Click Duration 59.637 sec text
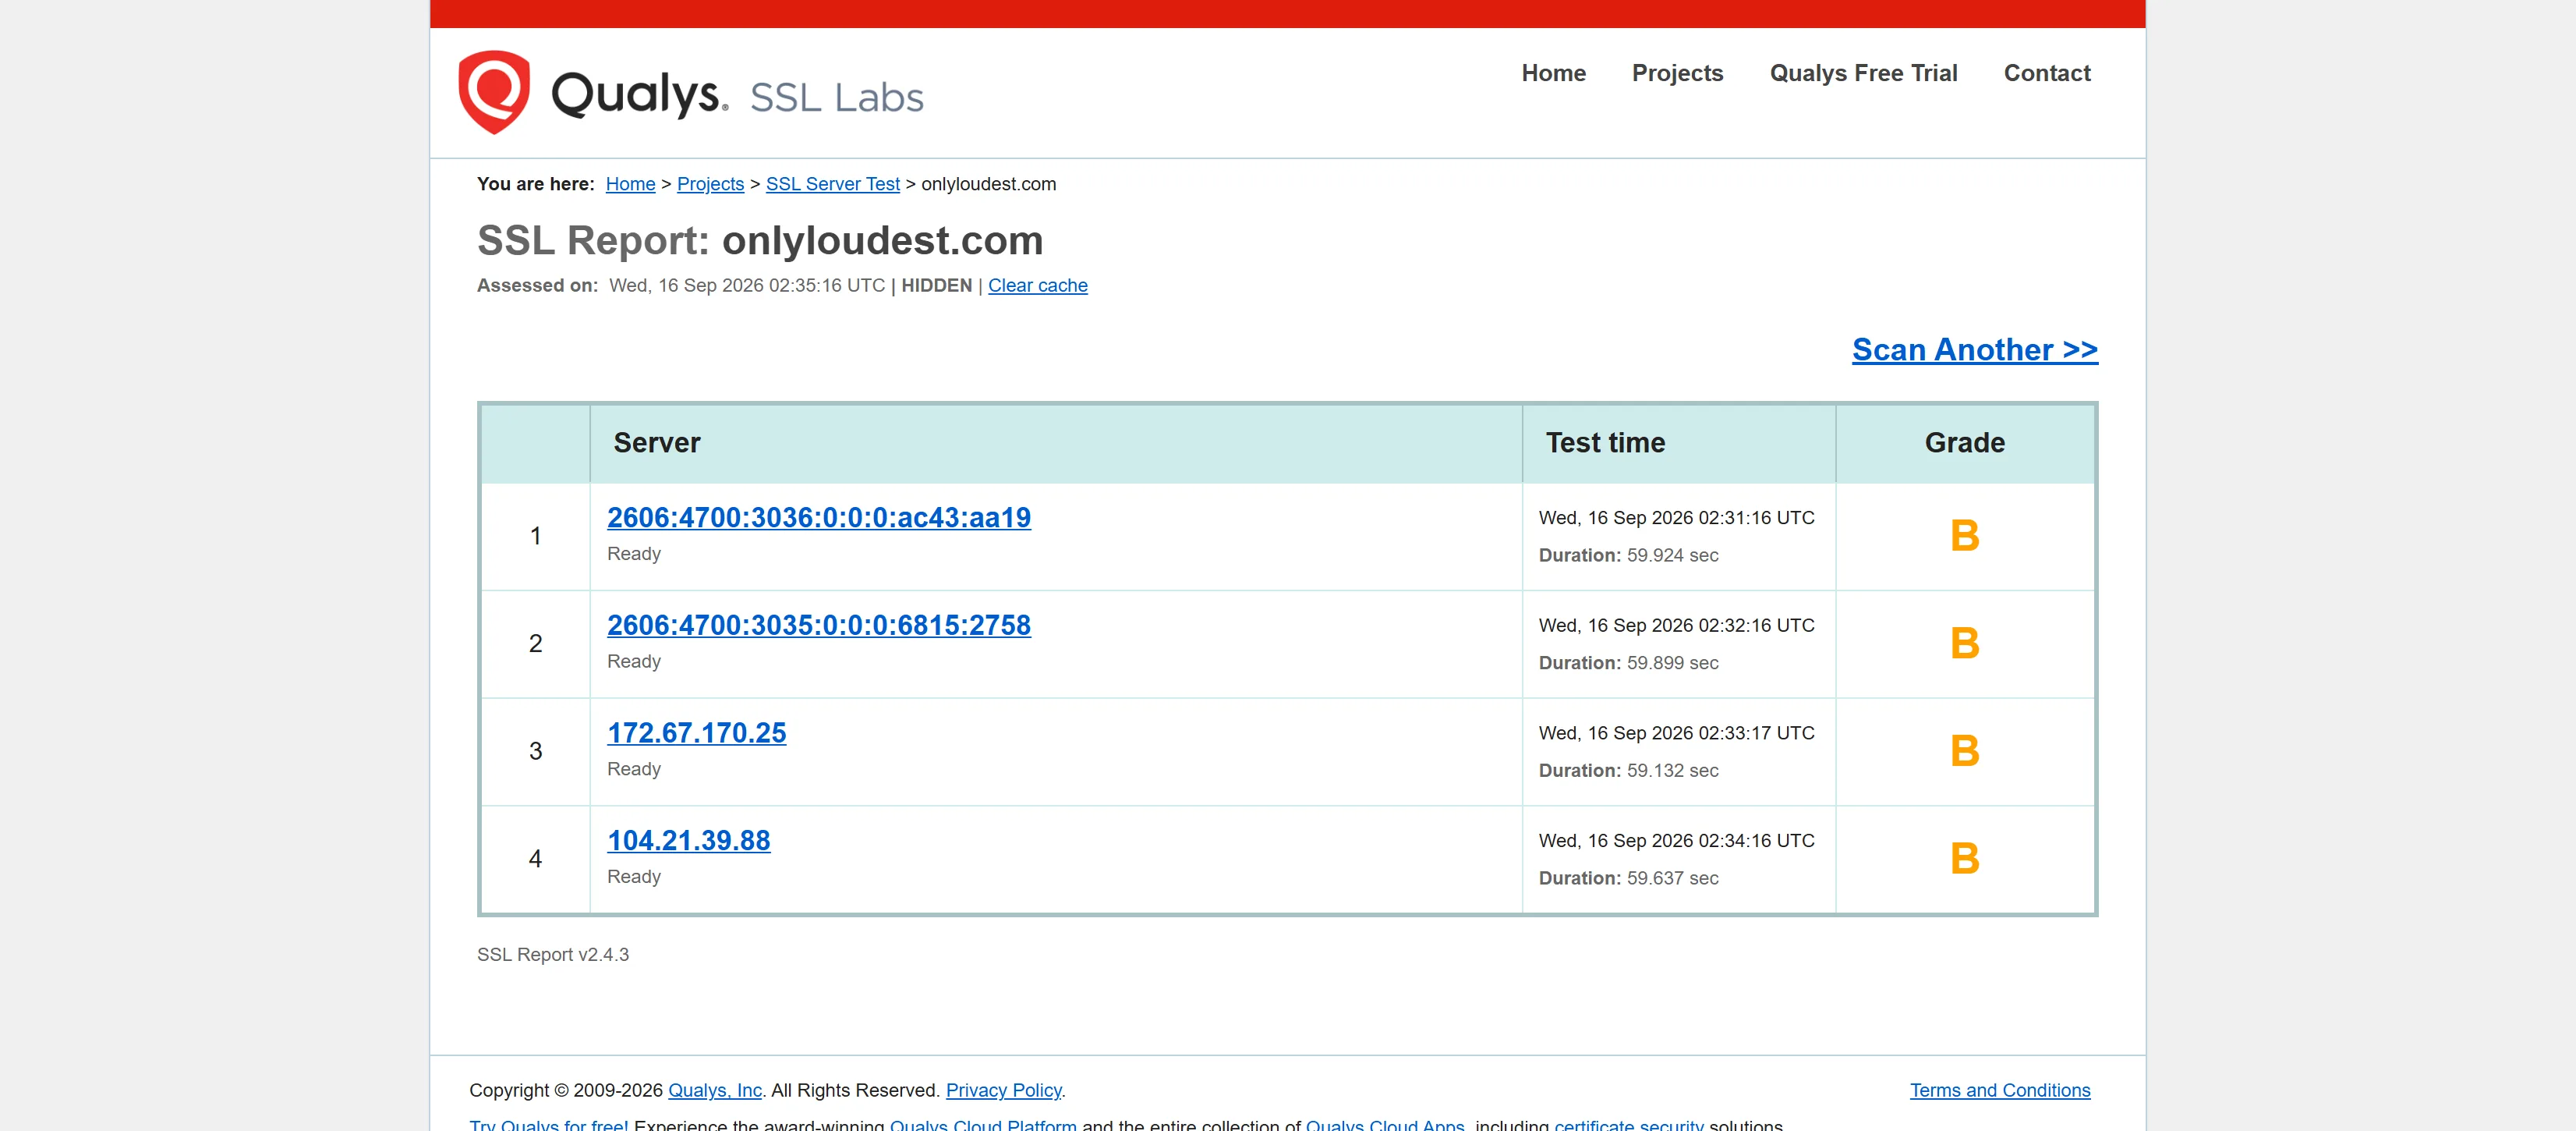Screen dimensions: 2576x1131 1628,879
